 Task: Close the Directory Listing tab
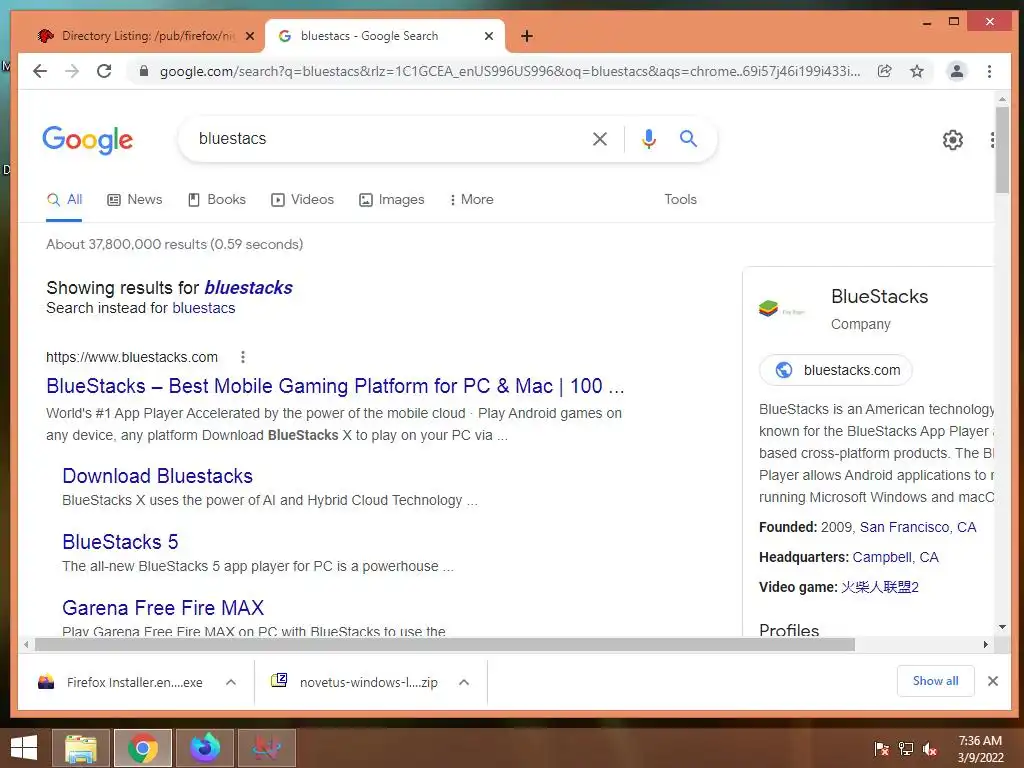click(249, 36)
